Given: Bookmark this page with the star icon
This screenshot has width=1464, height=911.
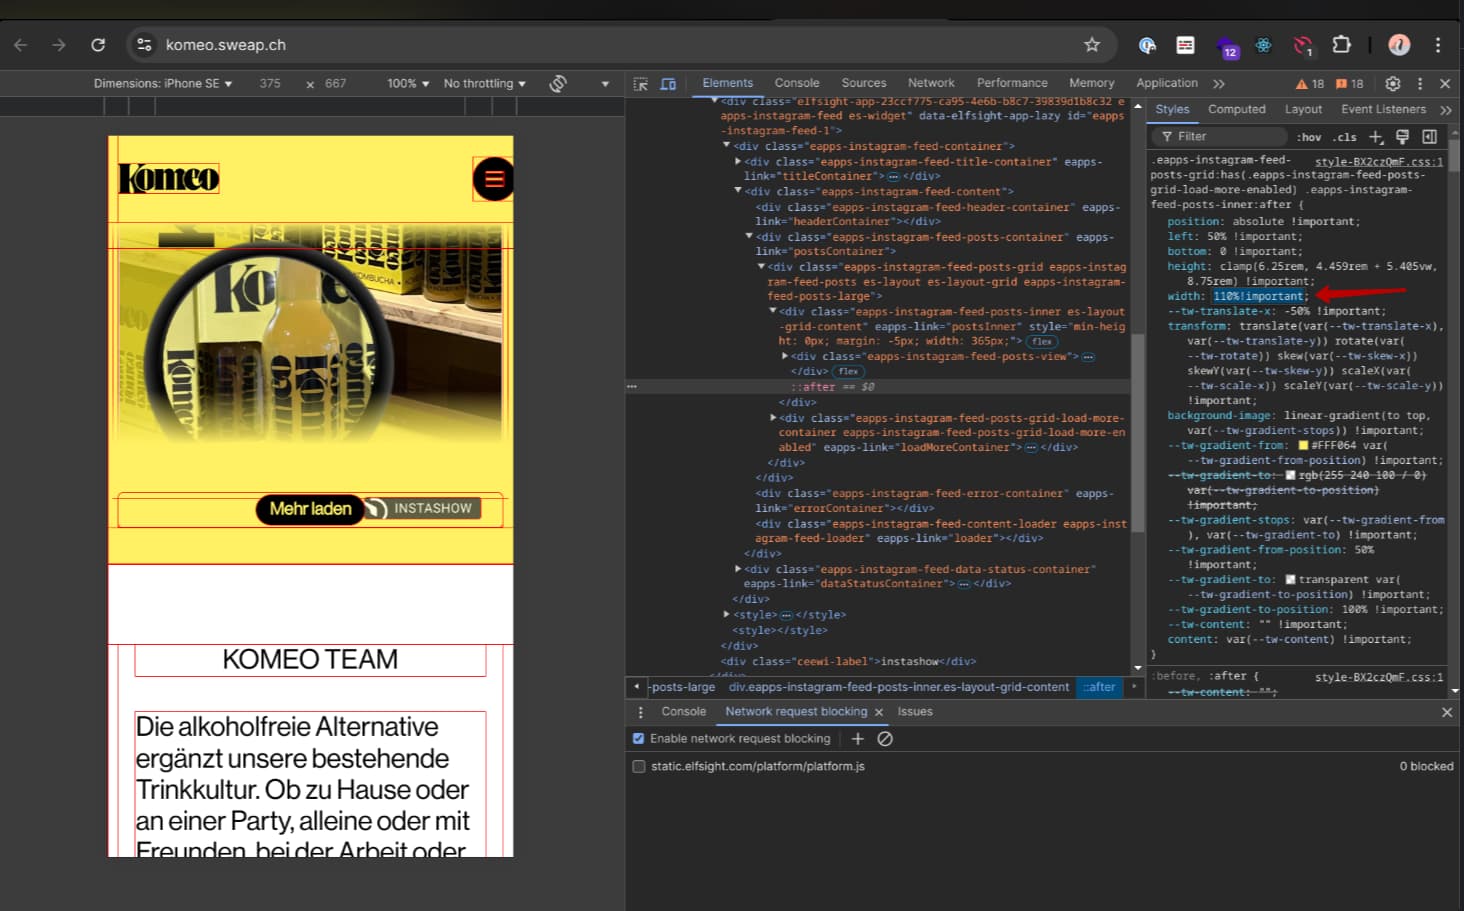Looking at the screenshot, I should (x=1092, y=45).
